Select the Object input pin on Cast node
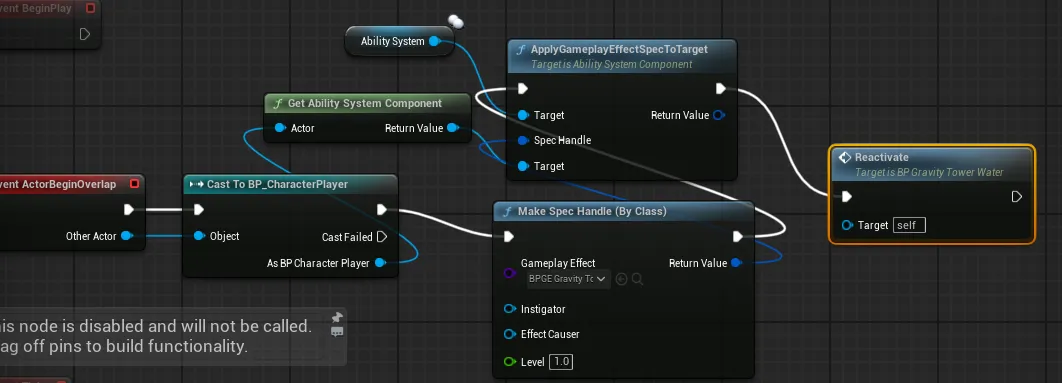The height and width of the screenshot is (383, 1062). (x=198, y=236)
